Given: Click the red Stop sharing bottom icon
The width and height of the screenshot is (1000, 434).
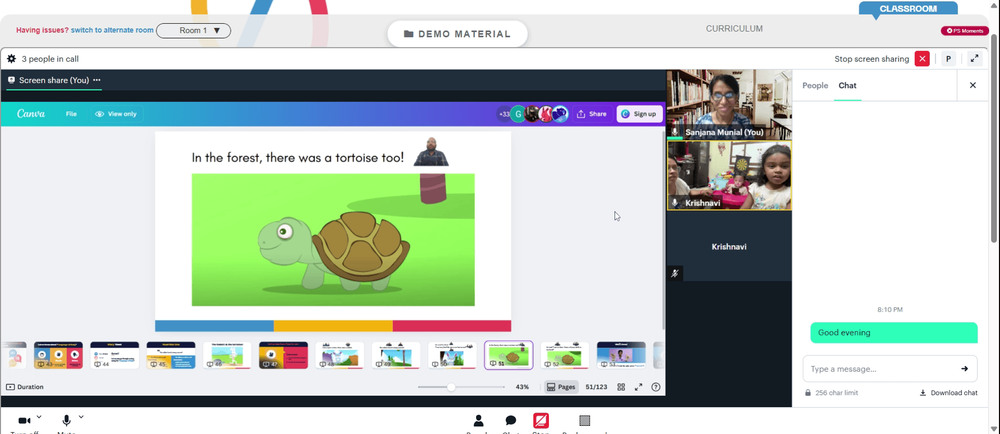Looking at the screenshot, I should click(541, 423).
